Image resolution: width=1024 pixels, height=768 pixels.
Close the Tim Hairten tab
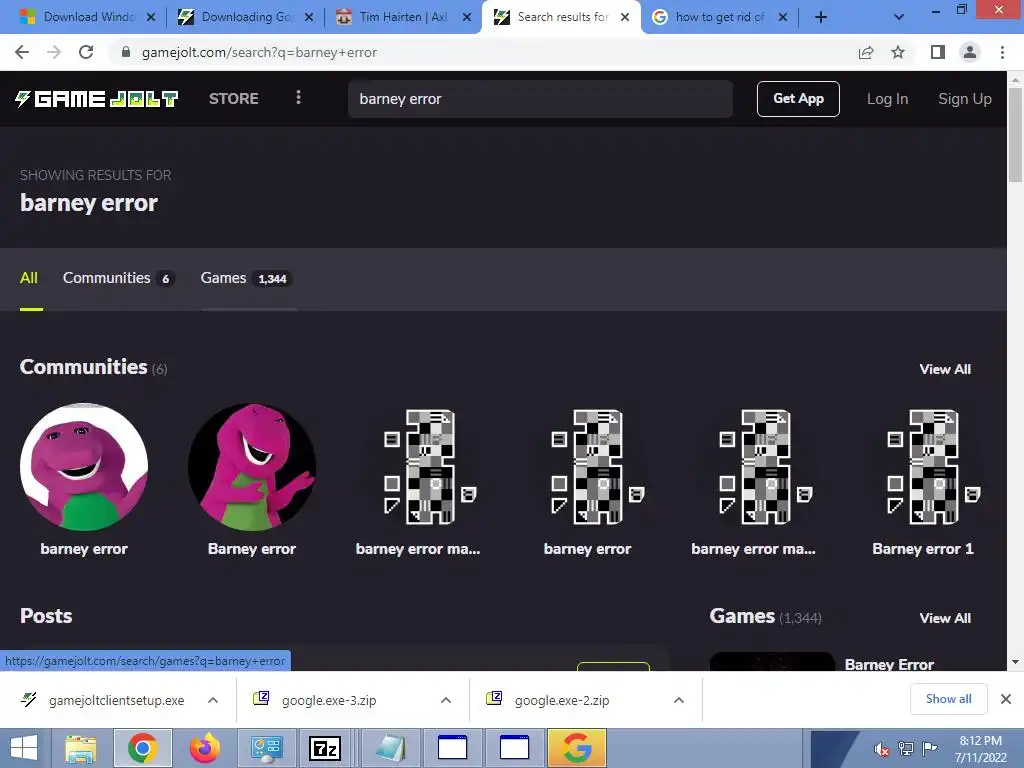pos(467,17)
